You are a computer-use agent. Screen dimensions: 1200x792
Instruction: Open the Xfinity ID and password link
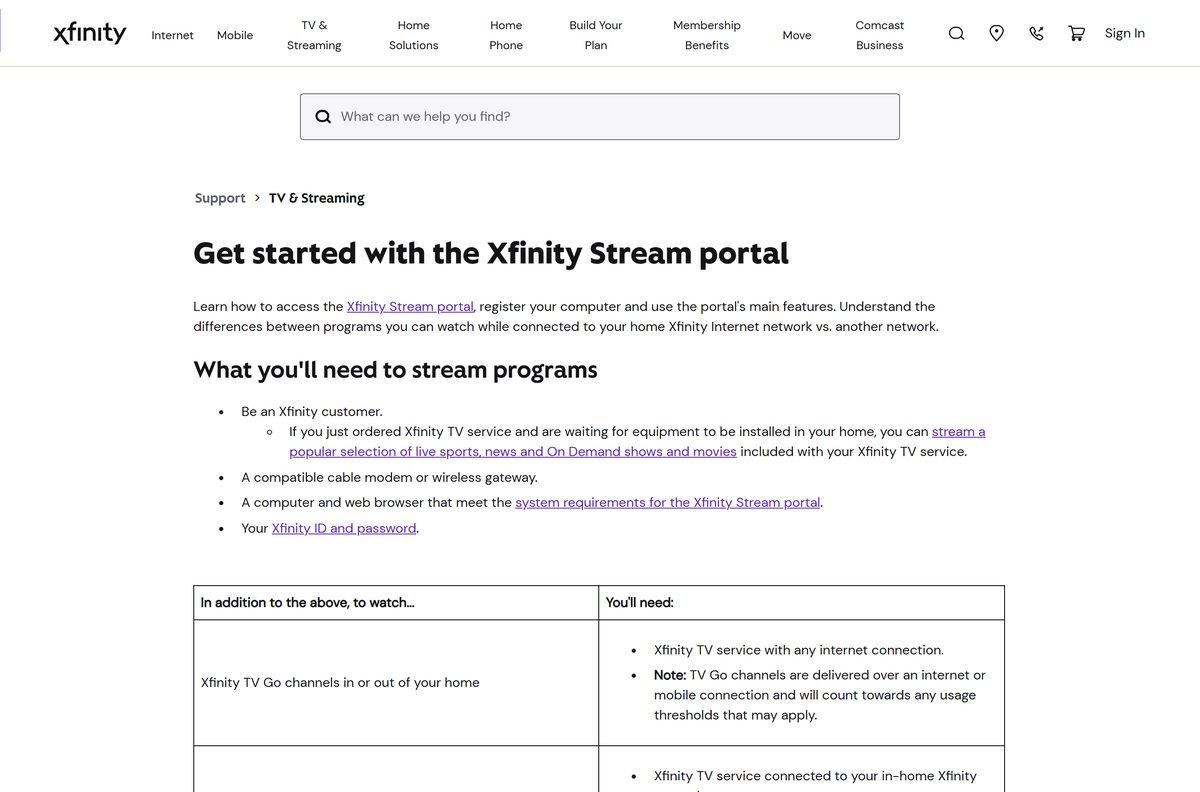pyautogui.click(x=344, y=528)
